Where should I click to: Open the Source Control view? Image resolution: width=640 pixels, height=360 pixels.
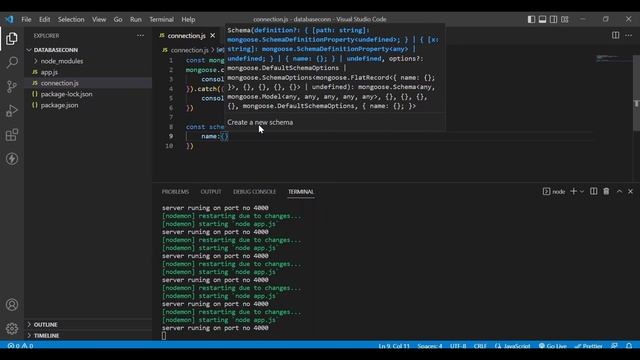tap(12, 87)
